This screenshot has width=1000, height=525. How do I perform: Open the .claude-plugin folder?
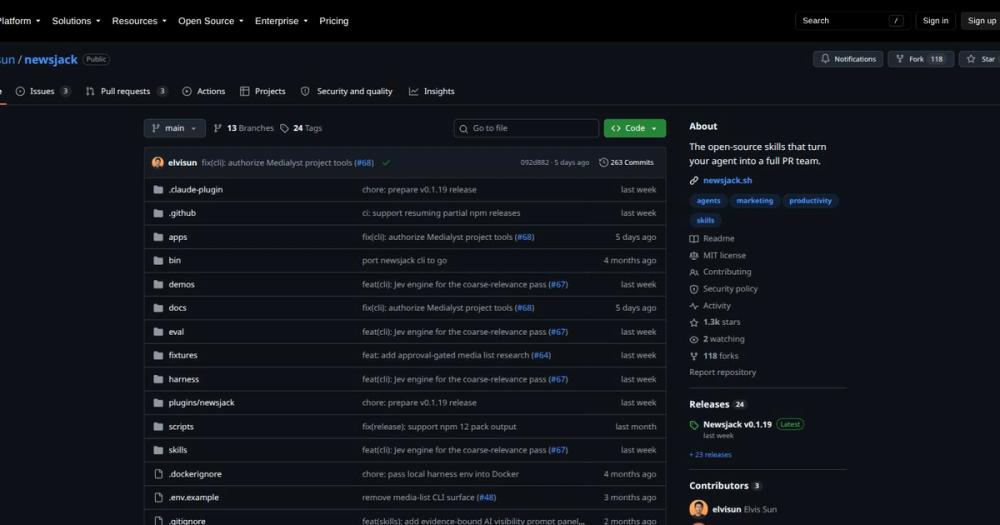(x=195, y=189)
